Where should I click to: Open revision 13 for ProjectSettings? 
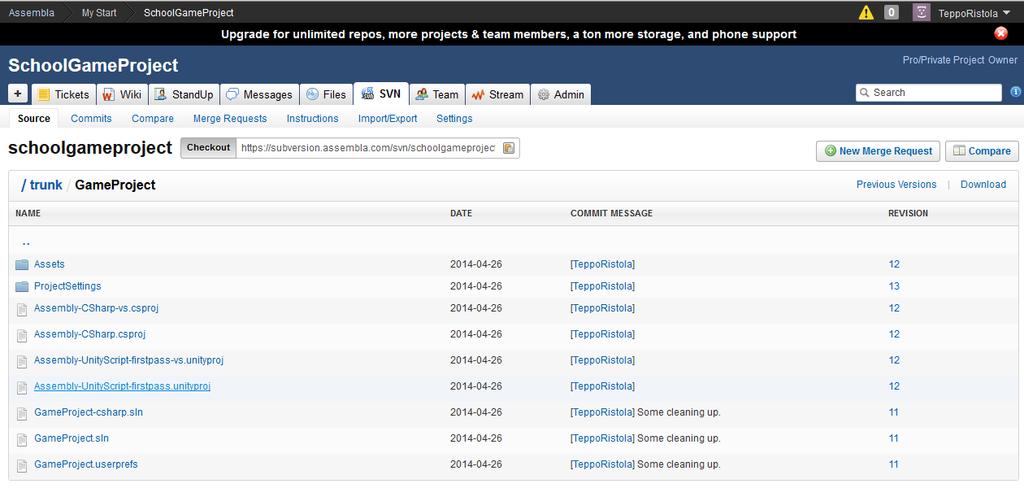pyautogui.click(x=894, y=286)
